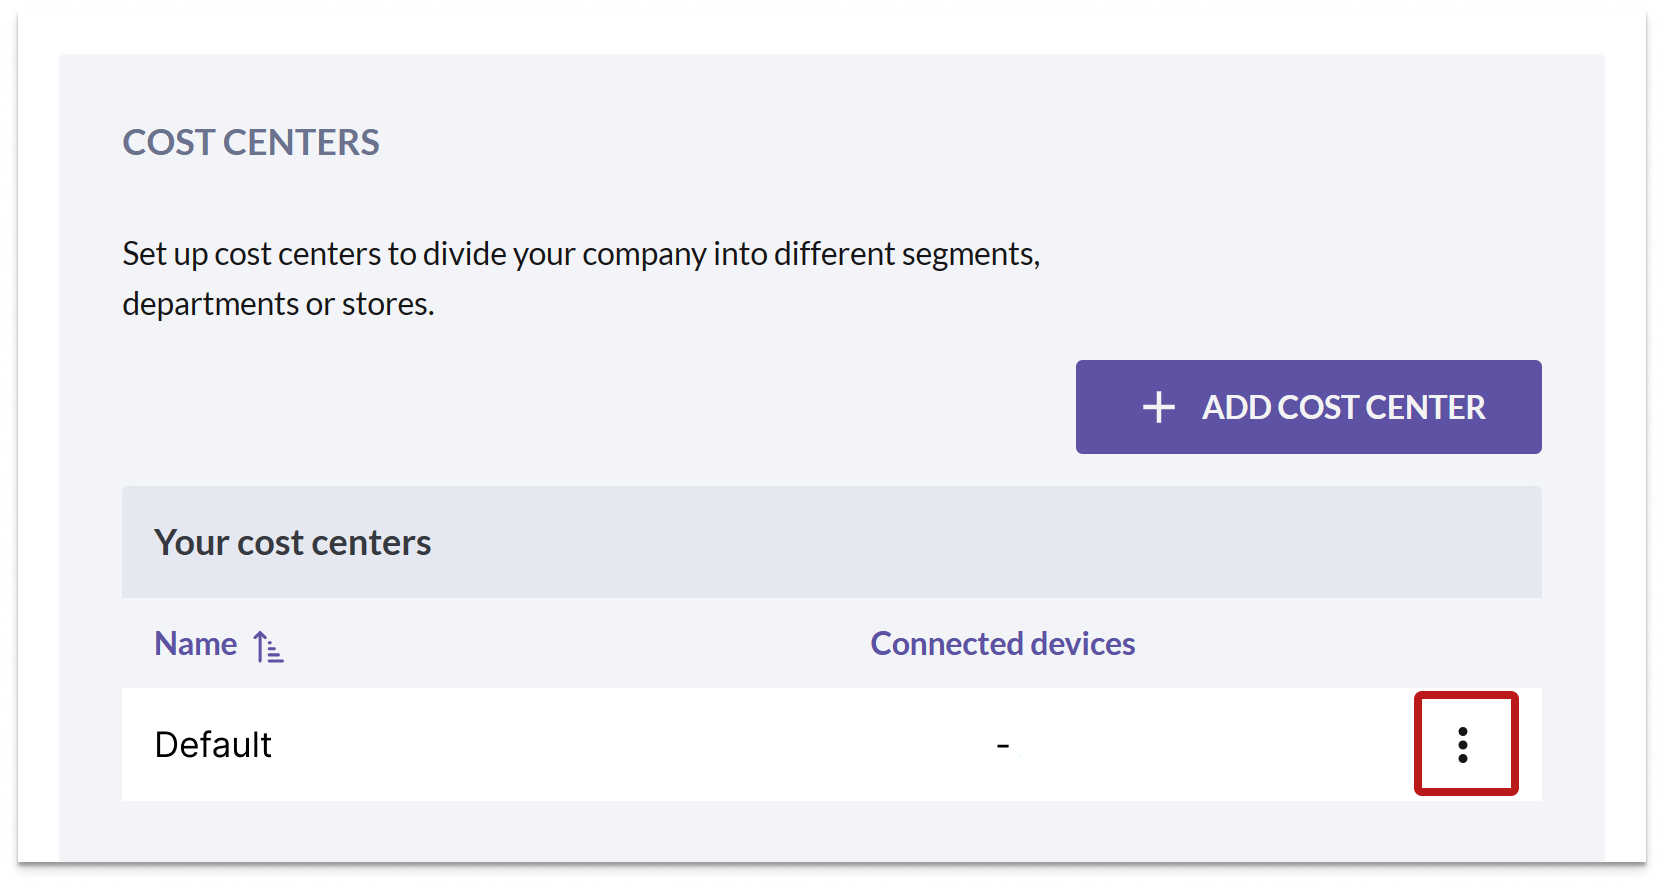The image size is (1664, 888).
Task: Click the Connected devices header text
Action: tap(1003, 644)
